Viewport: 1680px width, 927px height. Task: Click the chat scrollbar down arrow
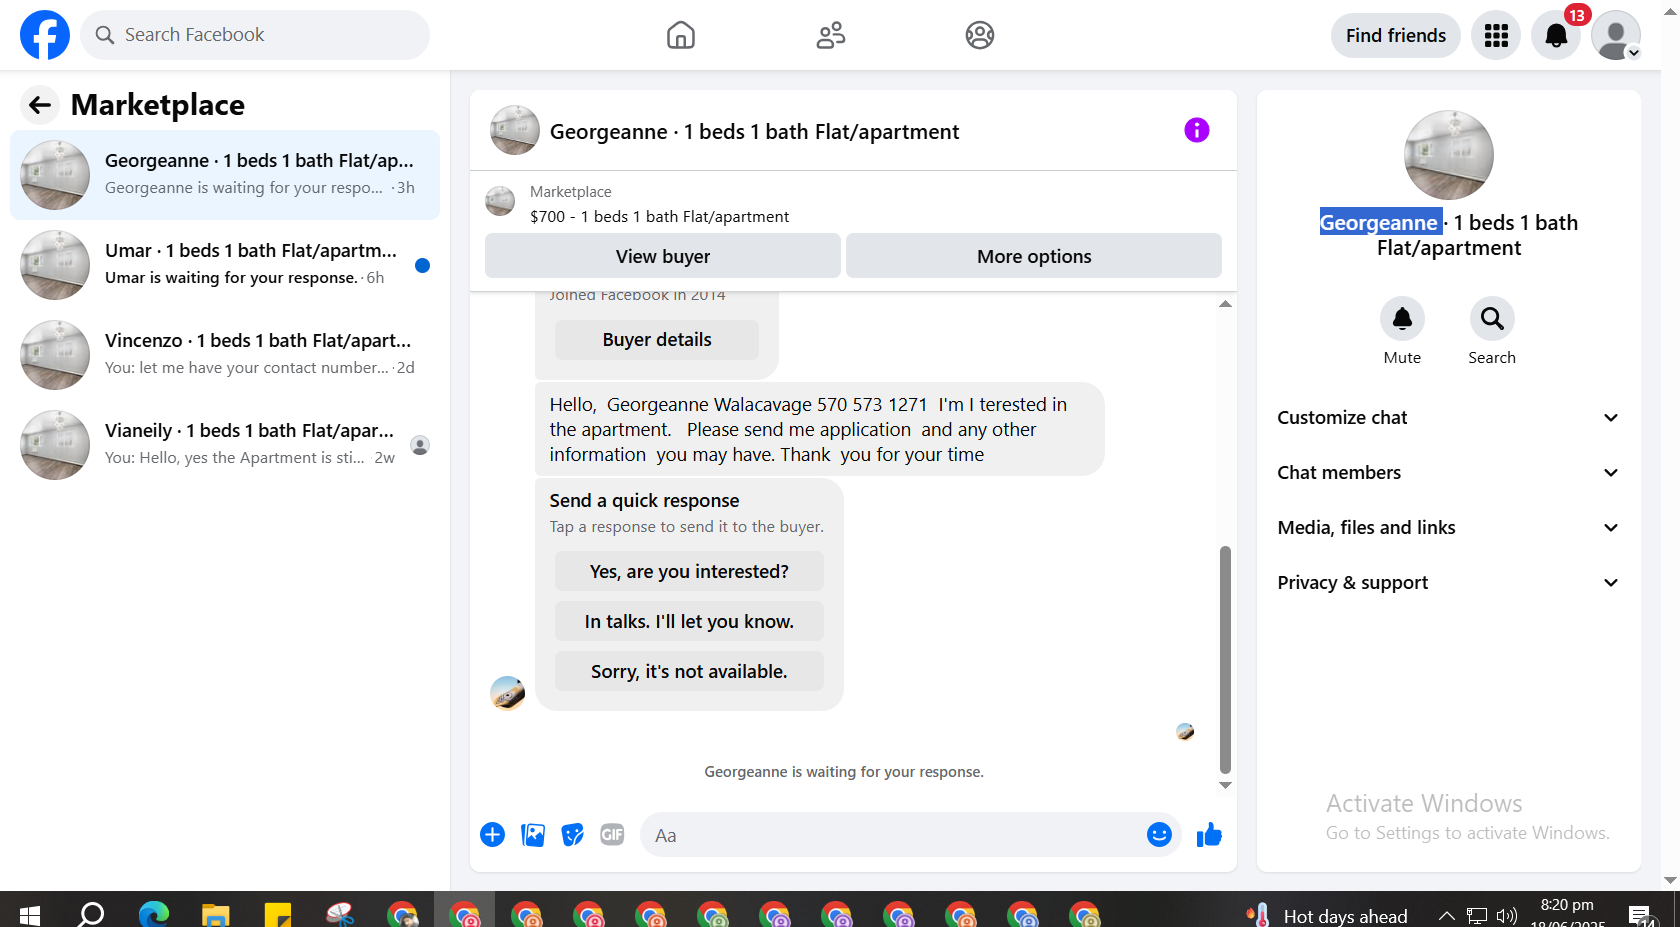coord(1225,785)
